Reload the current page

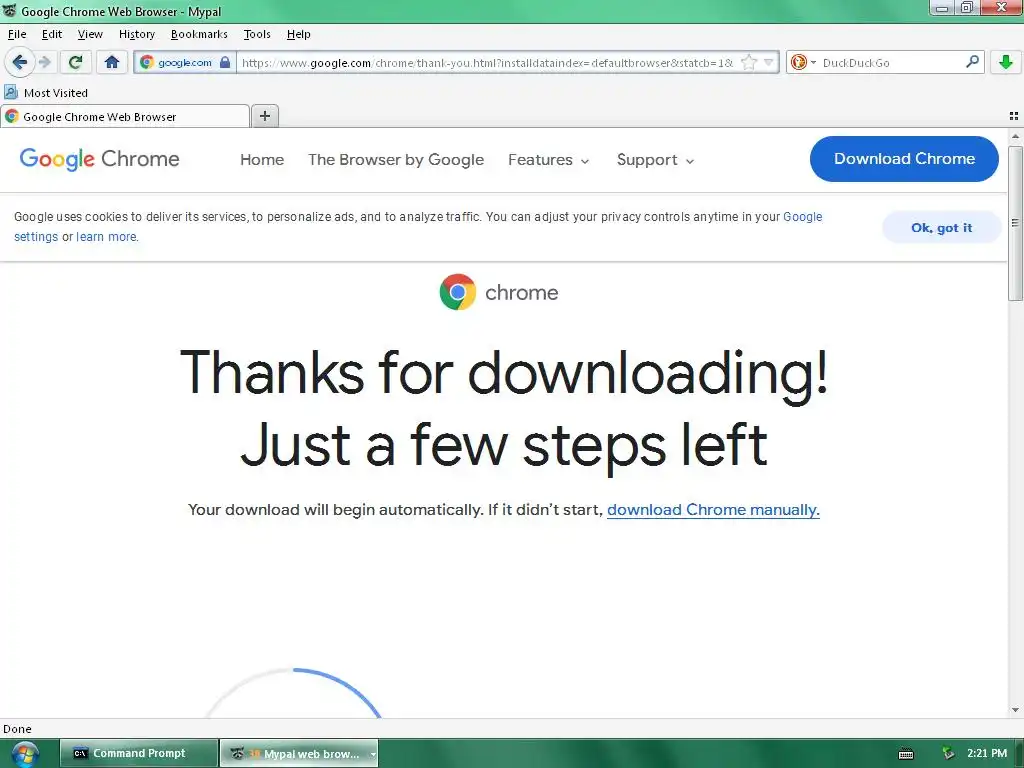pyautogui.click(x=75, y=62)
